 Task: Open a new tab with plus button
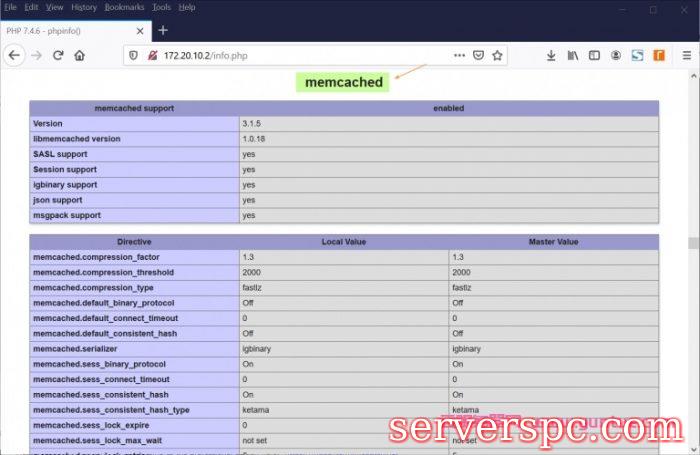163,30
